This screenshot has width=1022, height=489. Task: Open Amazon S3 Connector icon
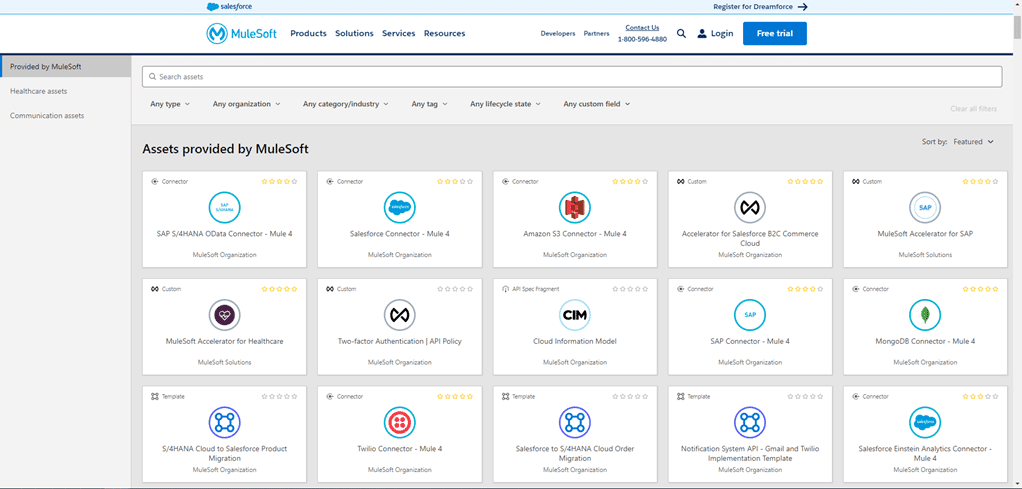tap(575, 208)
